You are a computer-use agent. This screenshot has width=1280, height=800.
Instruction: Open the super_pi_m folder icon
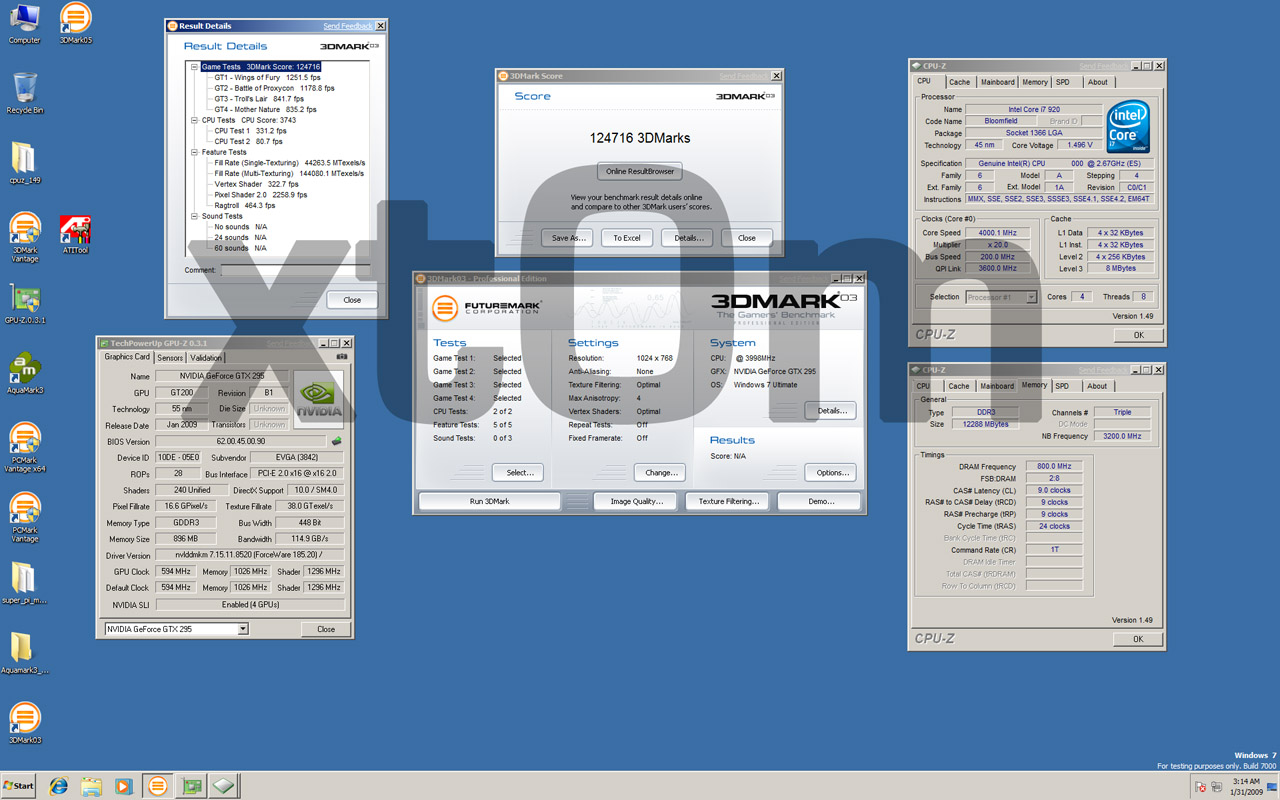point(24,583)
